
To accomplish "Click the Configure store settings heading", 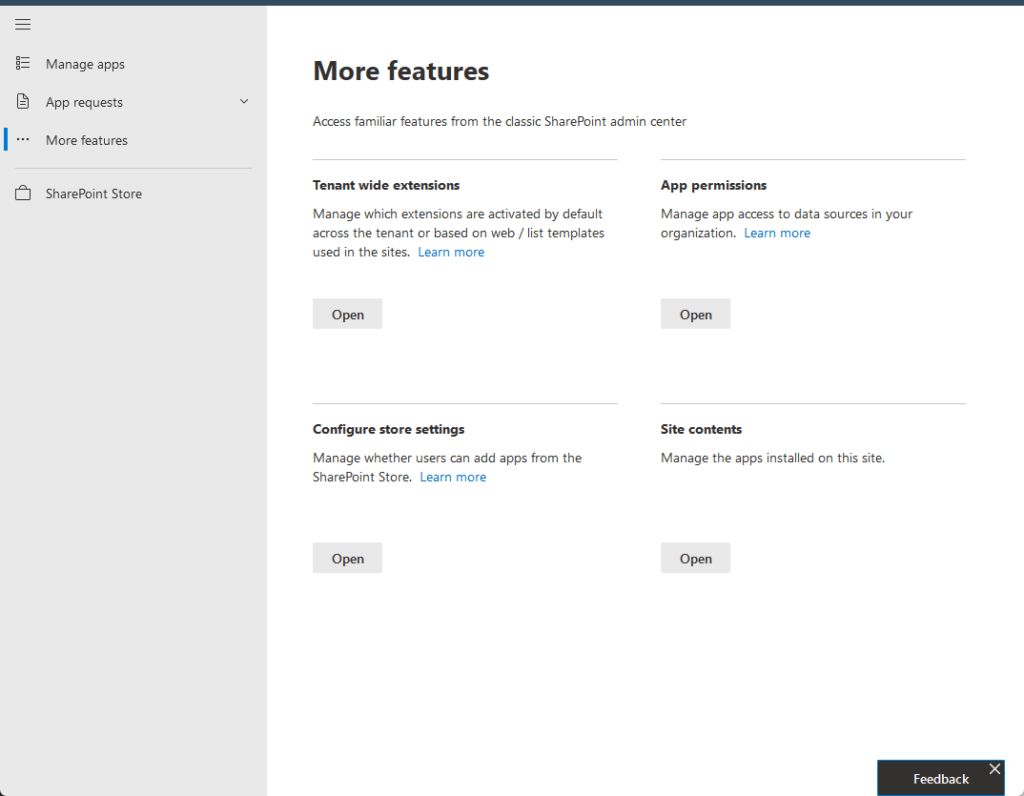I will point(389,430).
